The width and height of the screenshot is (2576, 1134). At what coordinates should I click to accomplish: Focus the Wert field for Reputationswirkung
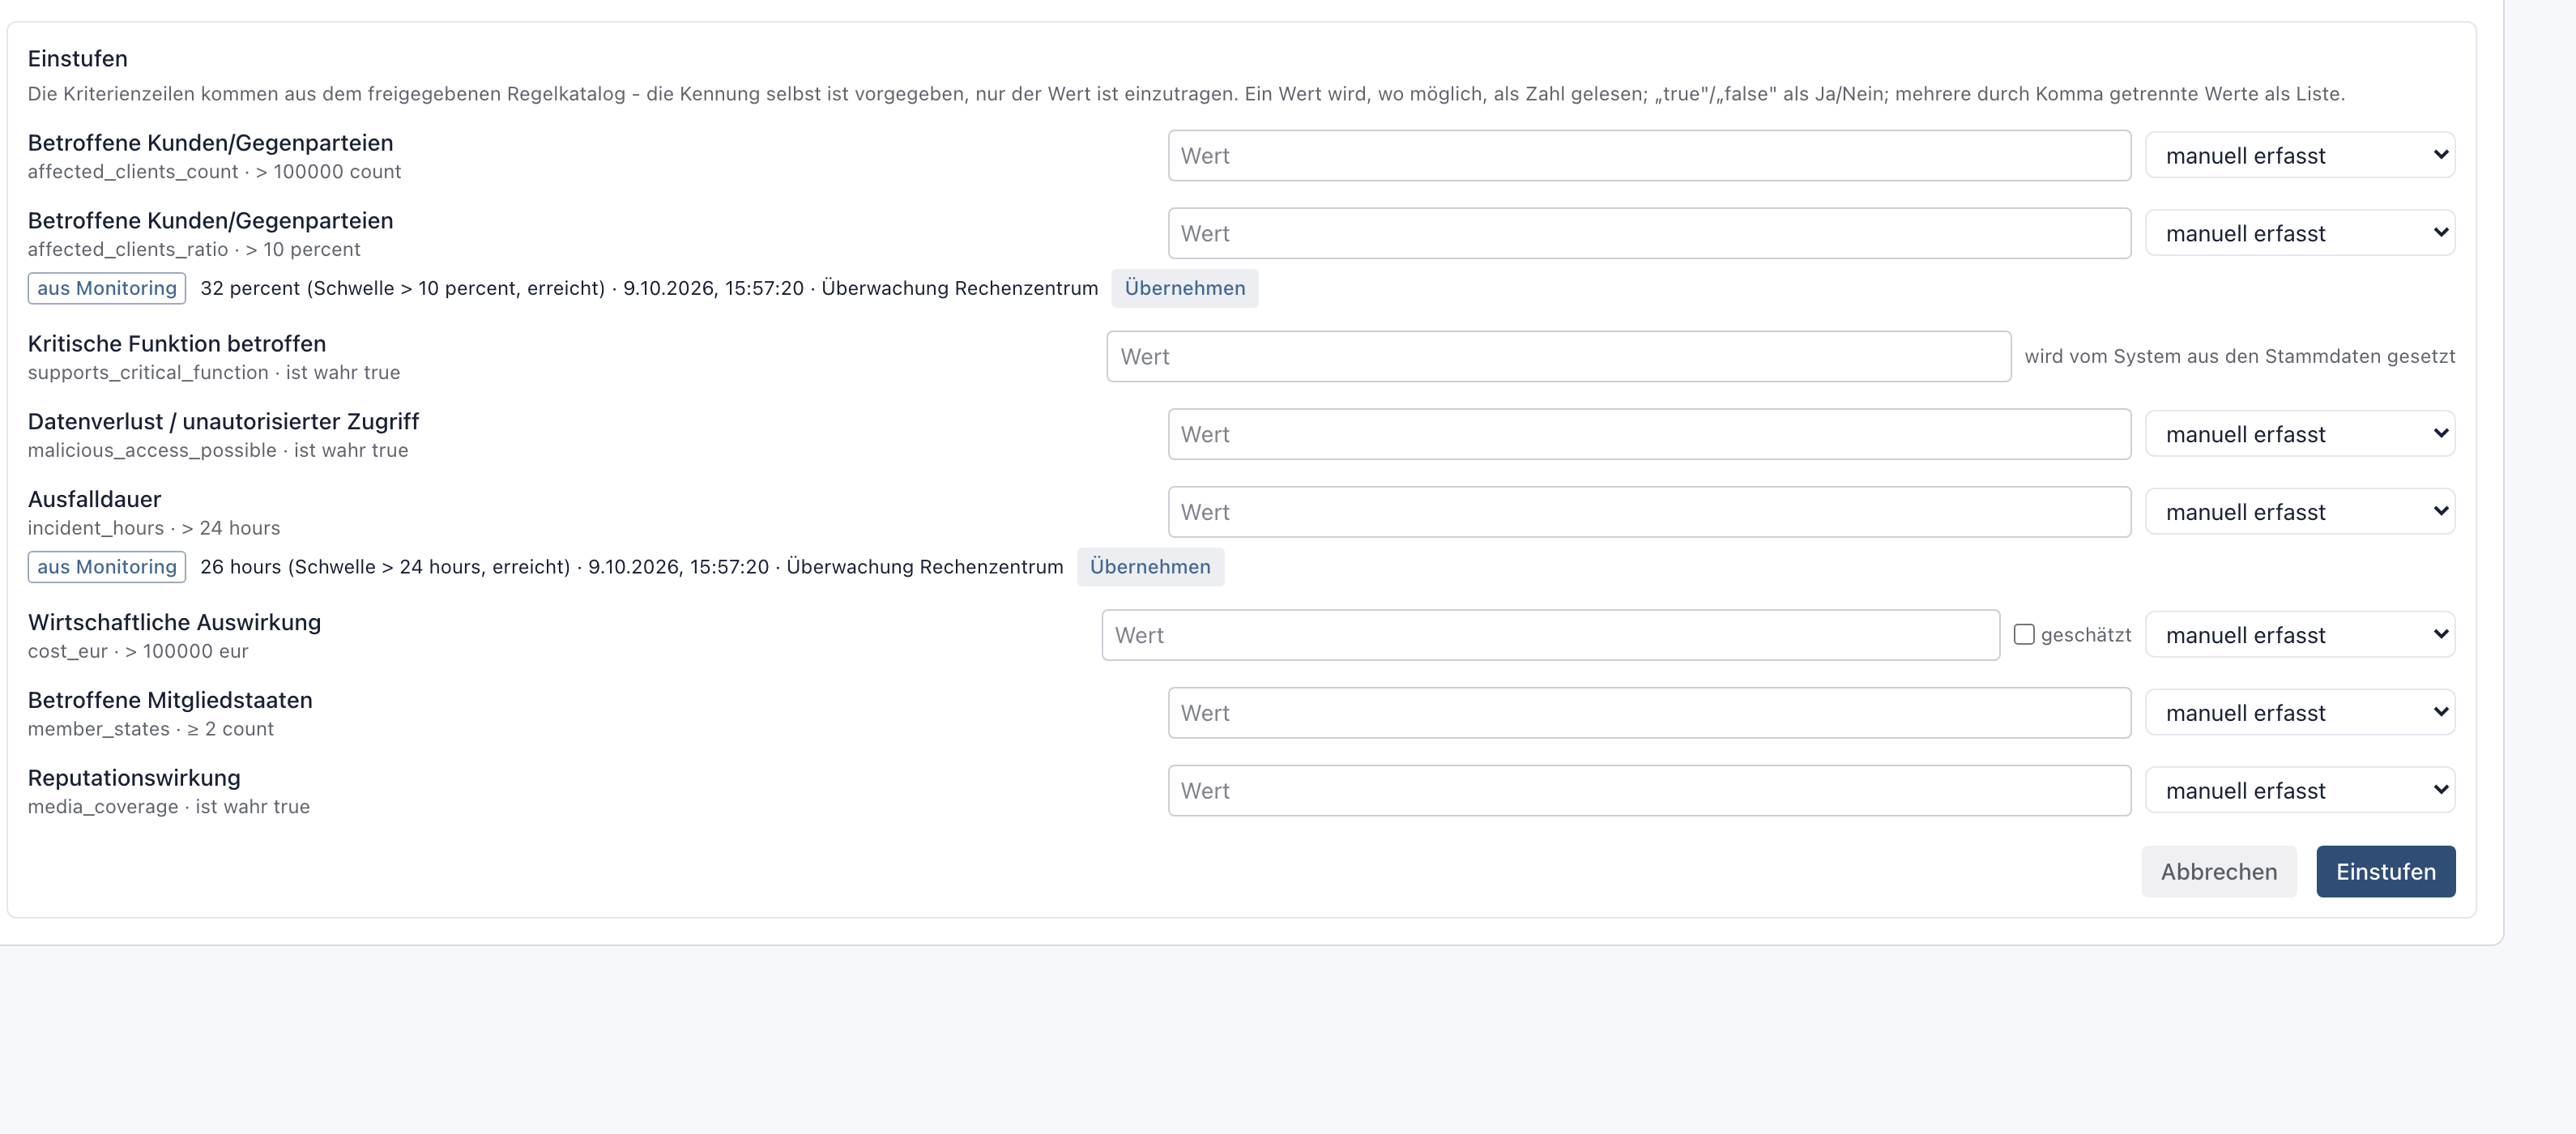pos(1650,791)
